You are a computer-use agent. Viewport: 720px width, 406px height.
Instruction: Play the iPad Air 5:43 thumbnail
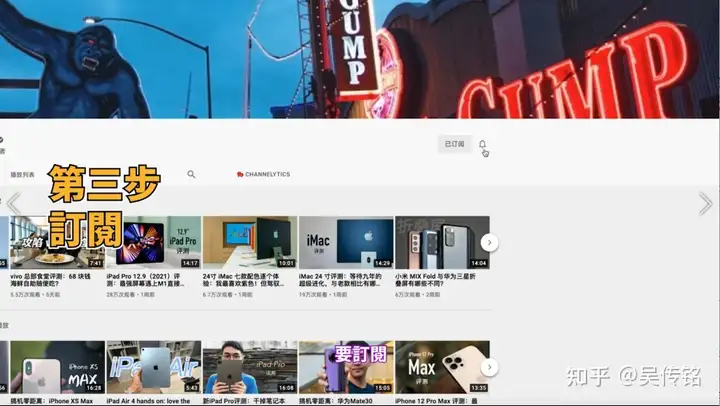(x=154, y=367)
